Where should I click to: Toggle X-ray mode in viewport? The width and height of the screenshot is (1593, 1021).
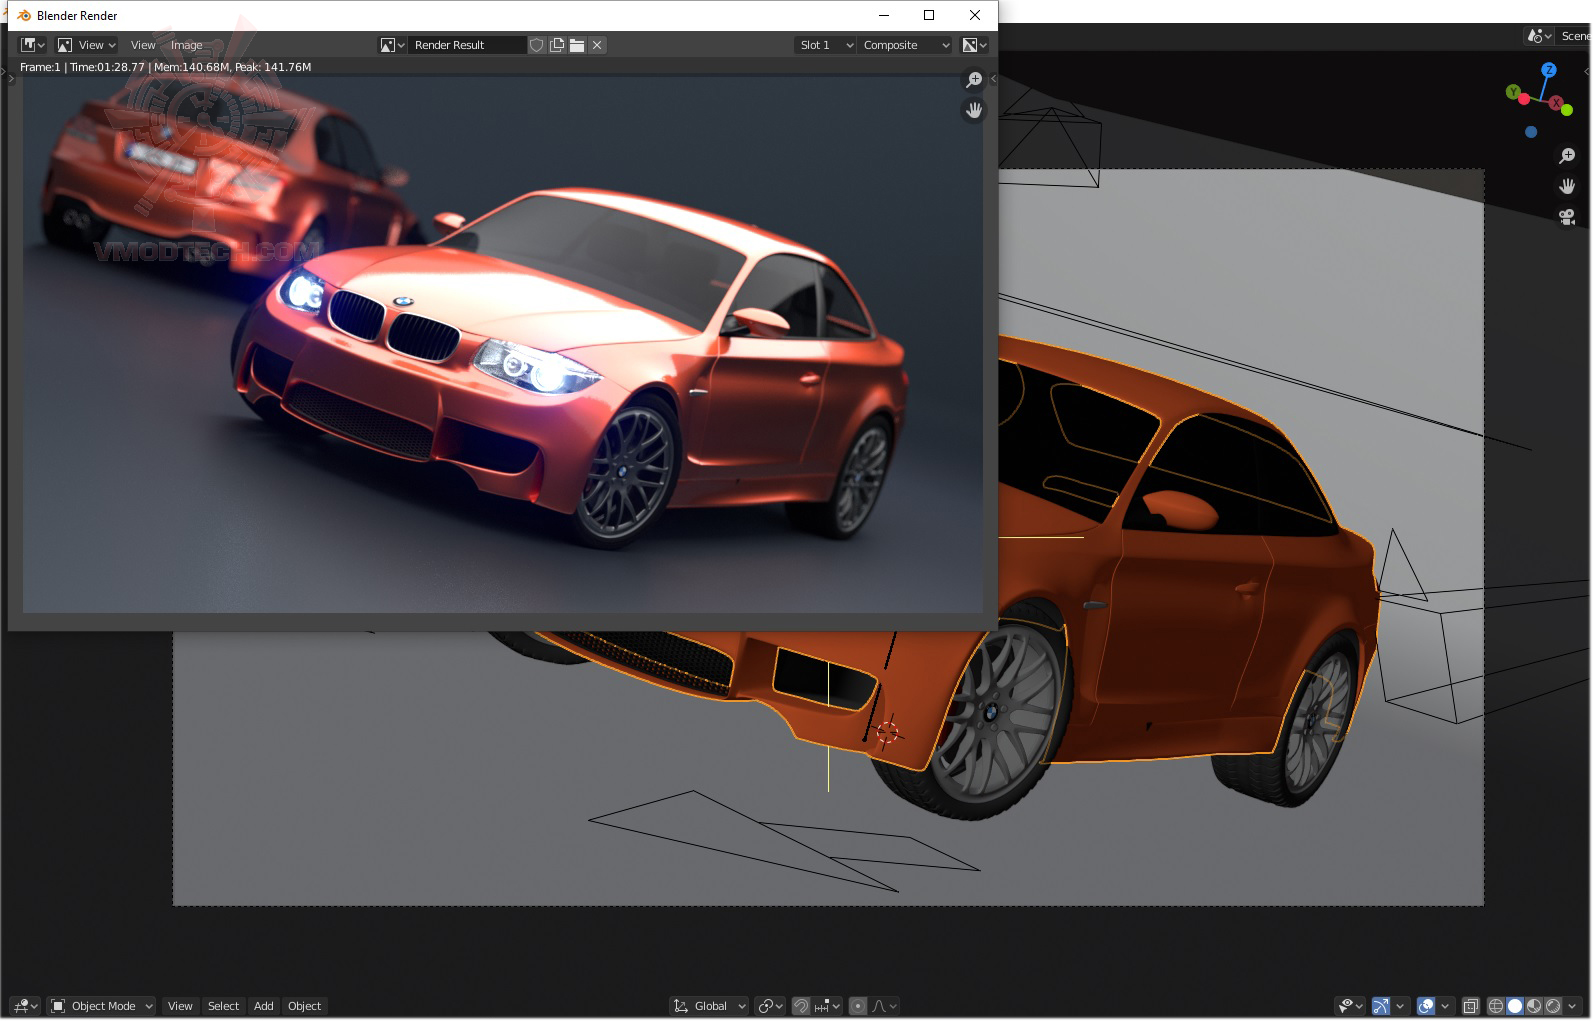coord(1471,1006)
